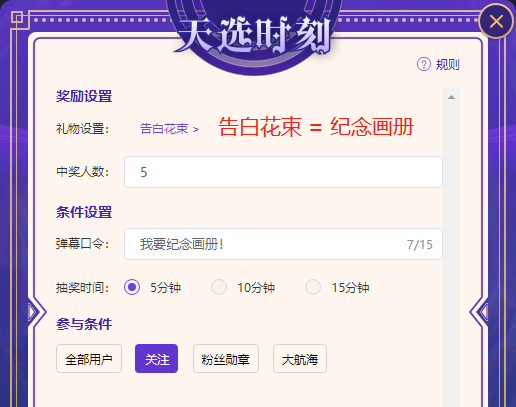Open the 规则 question mark icon

click(424, 64)
